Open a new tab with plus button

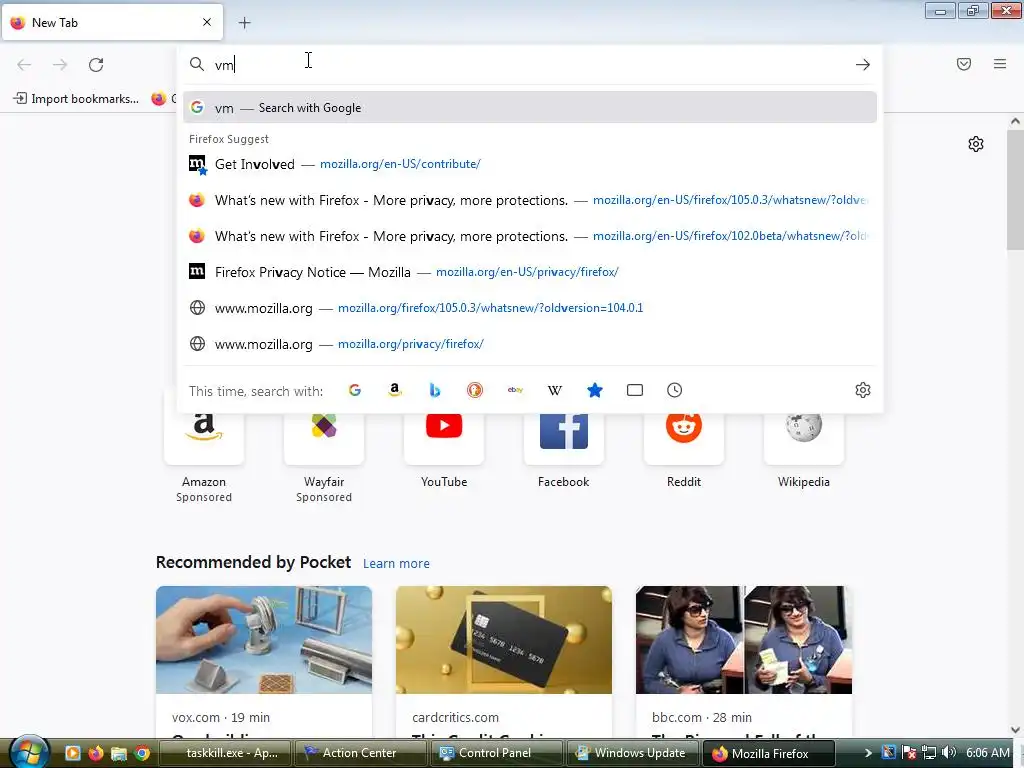(244, 23)
